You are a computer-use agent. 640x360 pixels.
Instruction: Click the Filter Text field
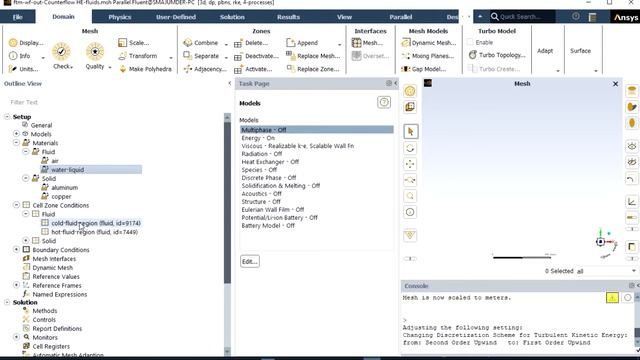click(x=115, y=102)
